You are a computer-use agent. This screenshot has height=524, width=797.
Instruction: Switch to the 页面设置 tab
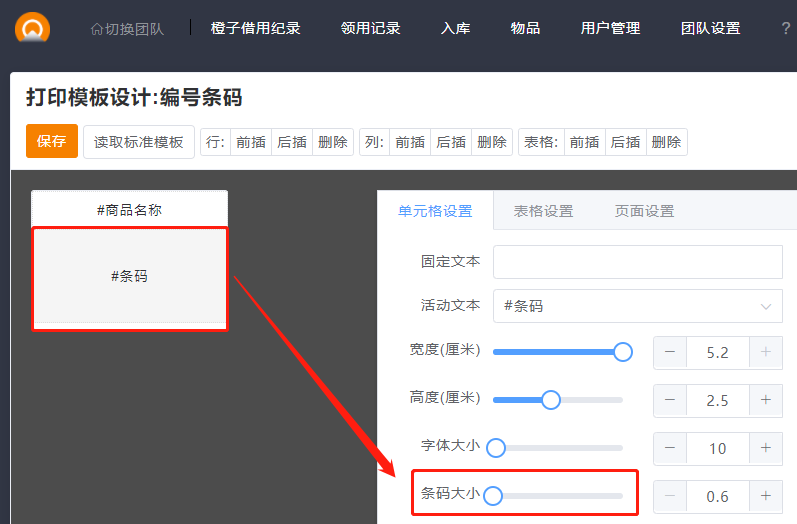pyautogui.click(x=644, y=211)
